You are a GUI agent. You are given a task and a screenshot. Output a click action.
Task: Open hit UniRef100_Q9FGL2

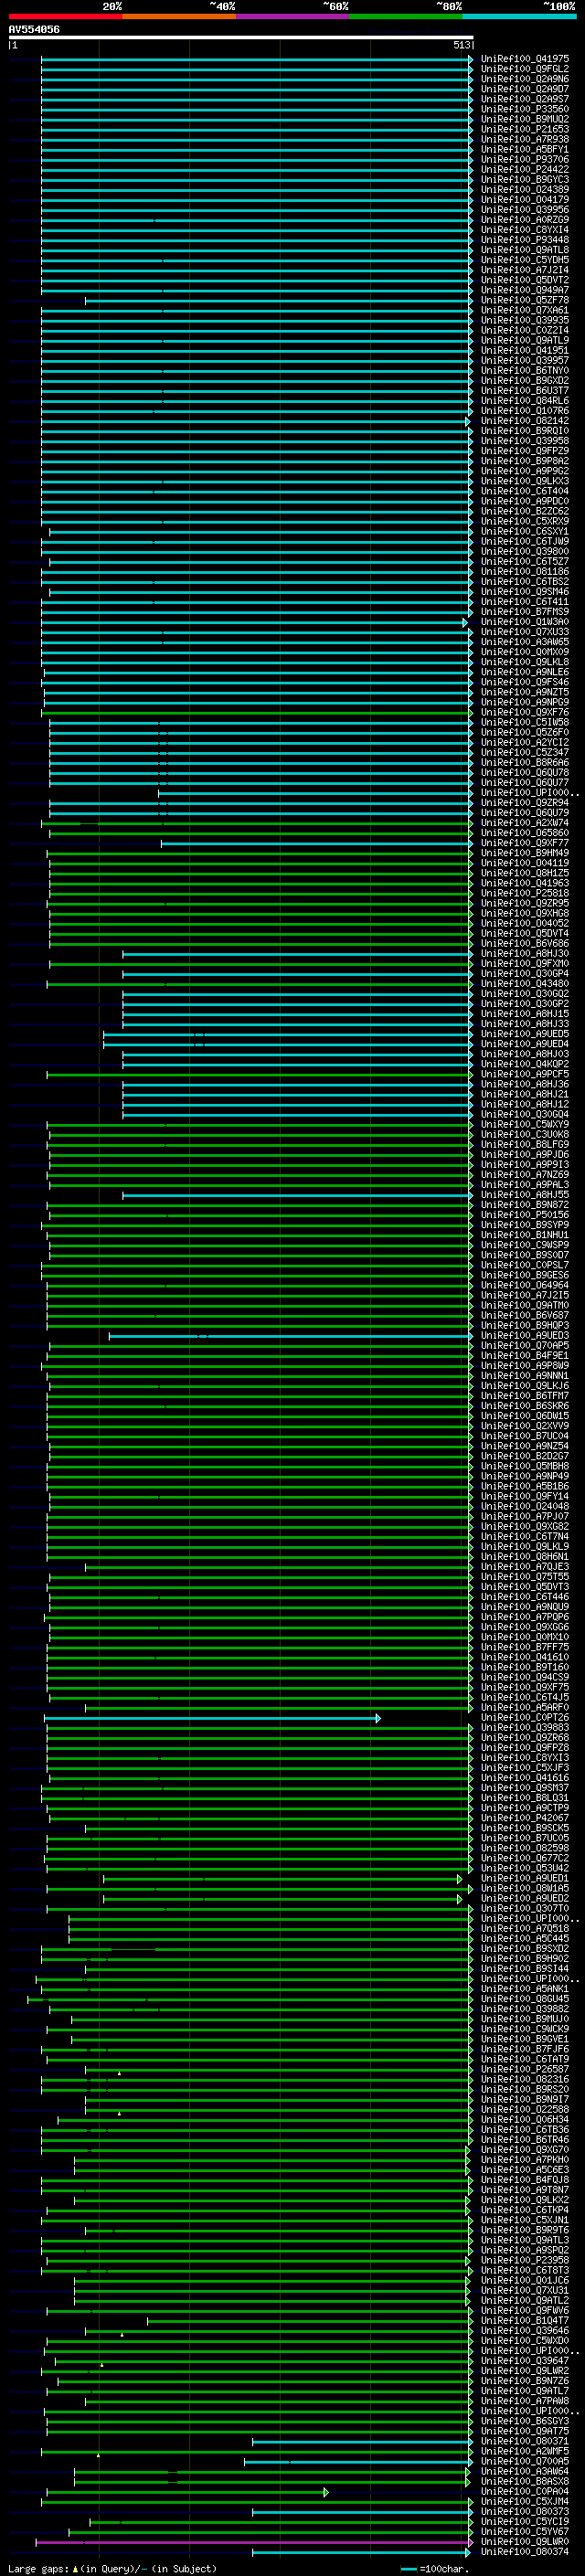pos(524,69)
